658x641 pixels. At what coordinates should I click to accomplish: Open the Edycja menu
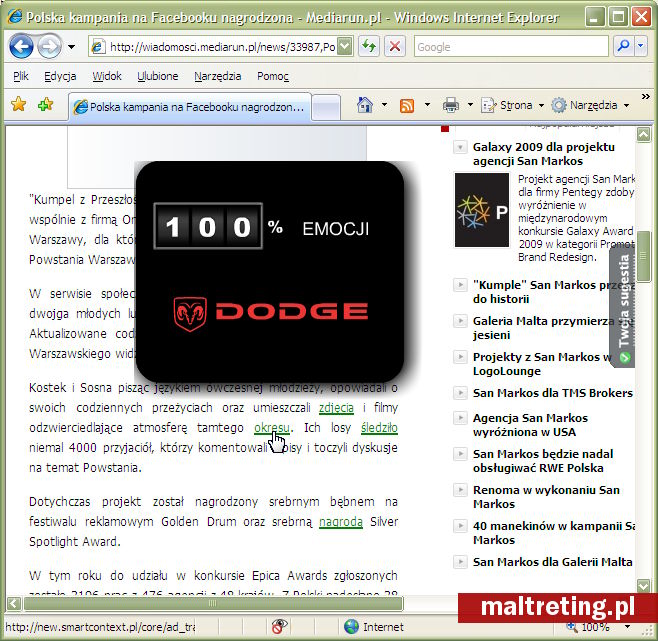click(x=60, y=76)
